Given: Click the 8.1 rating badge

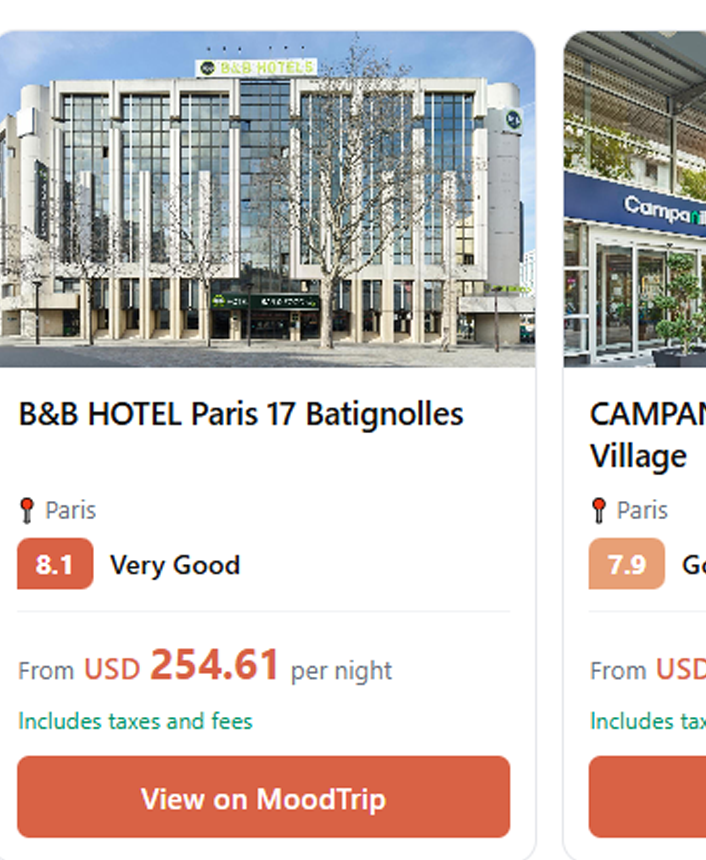Looking at the screenshot, I should [x=55, y=564].
